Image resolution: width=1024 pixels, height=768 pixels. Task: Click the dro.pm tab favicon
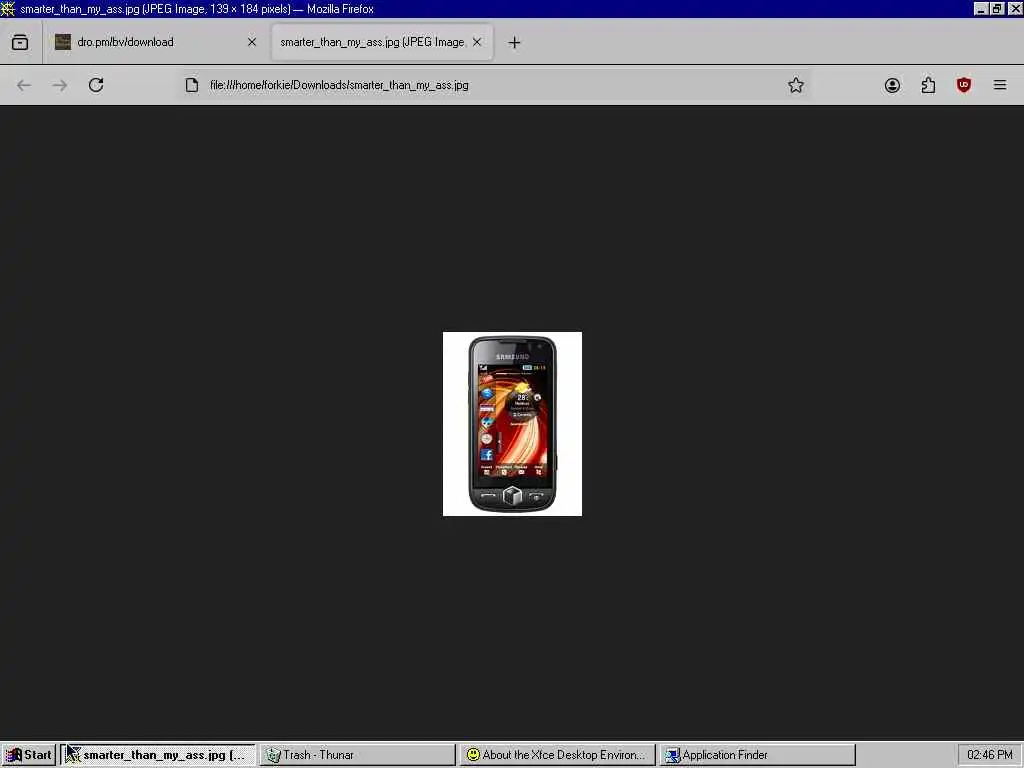point(63,42)
